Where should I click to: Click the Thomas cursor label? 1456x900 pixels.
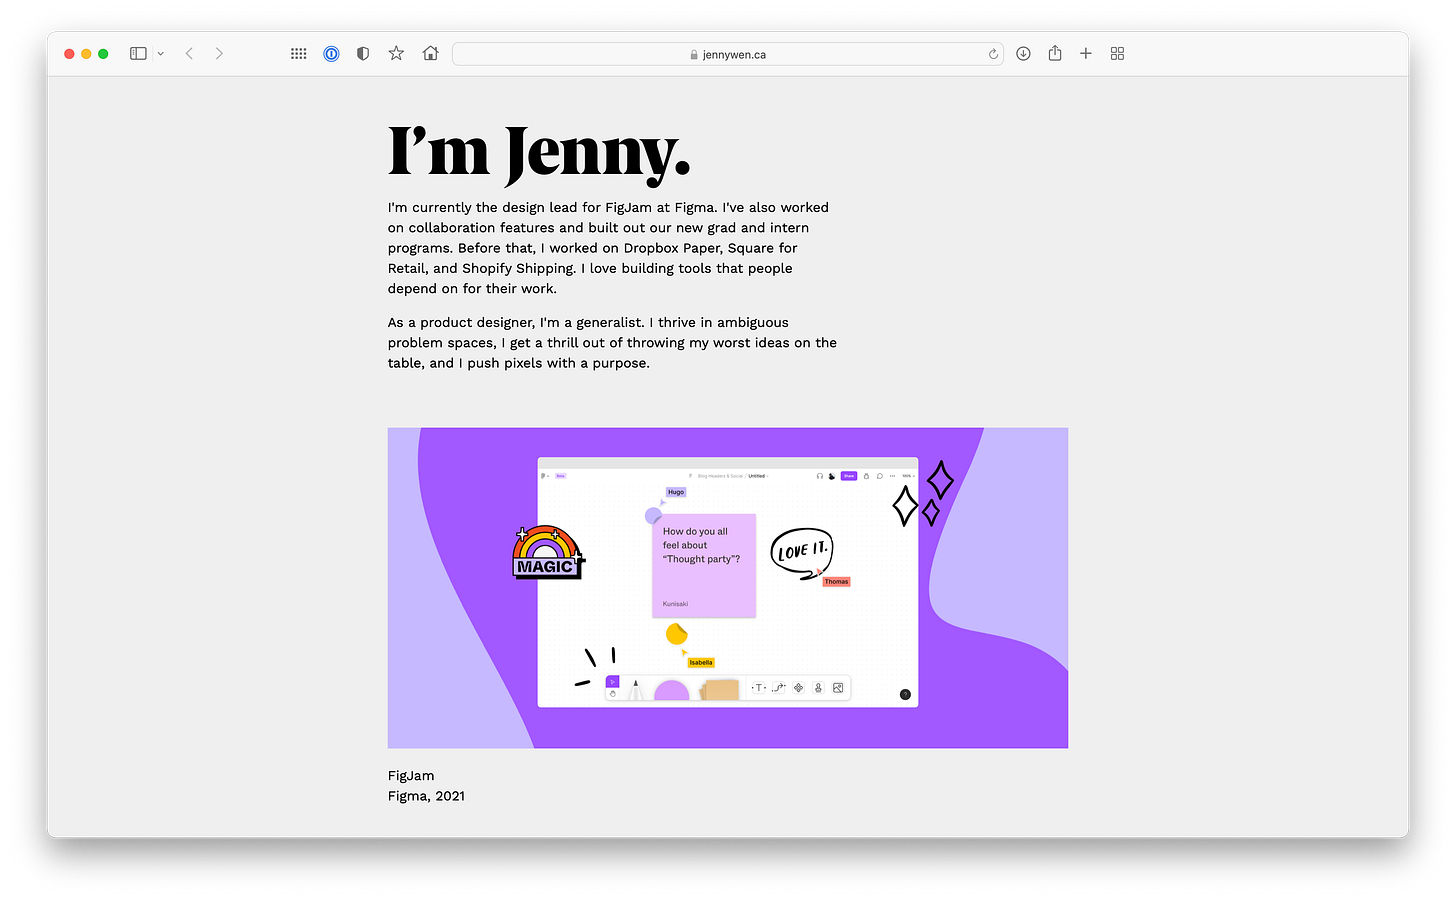coord(836,581)
